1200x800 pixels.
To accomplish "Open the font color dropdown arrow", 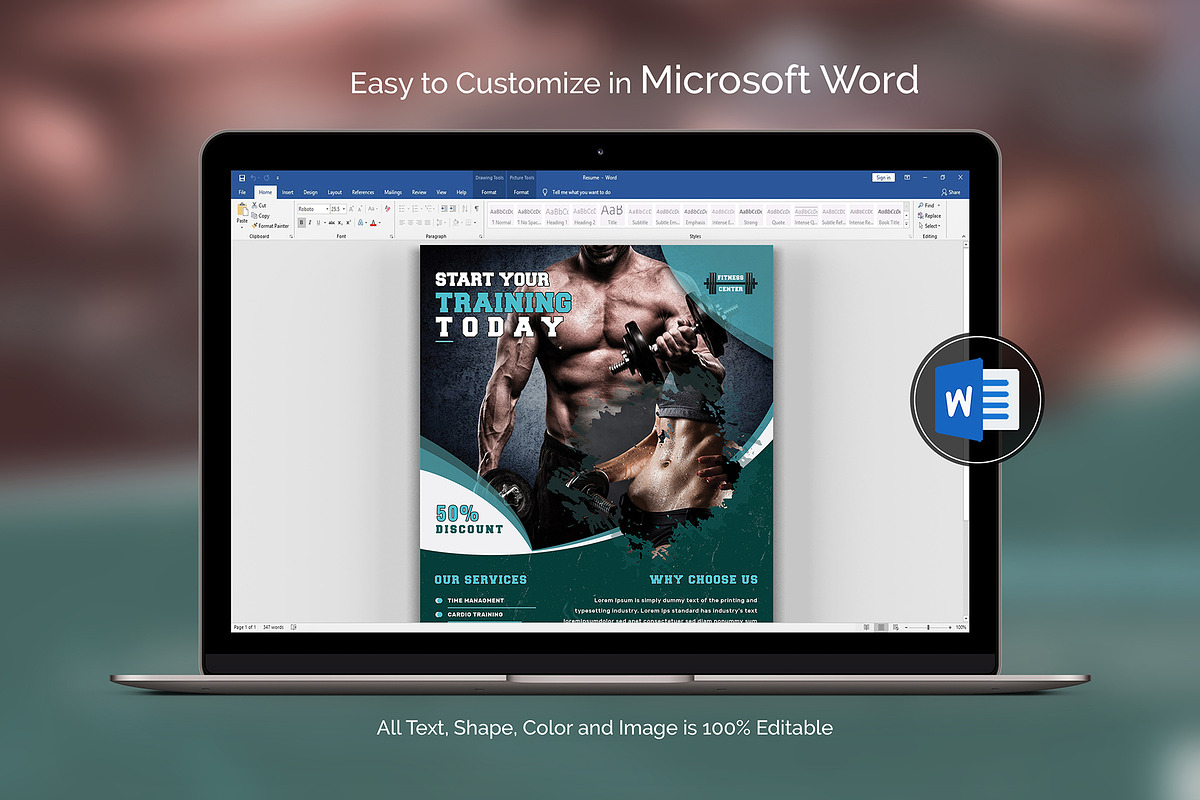I will click(x=380, y=223).
